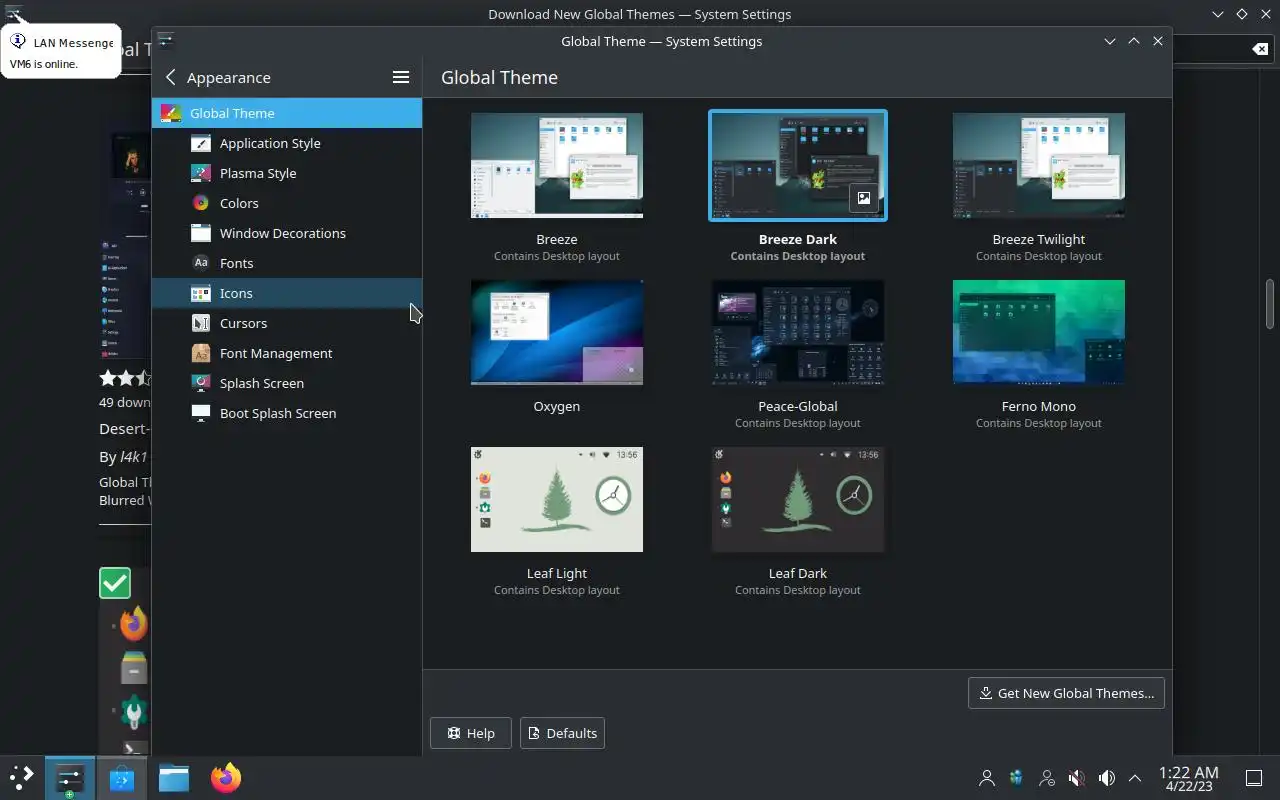Click the muted audio tray icon
The width and height of the screenshot is (1280, 800).
1077,778
